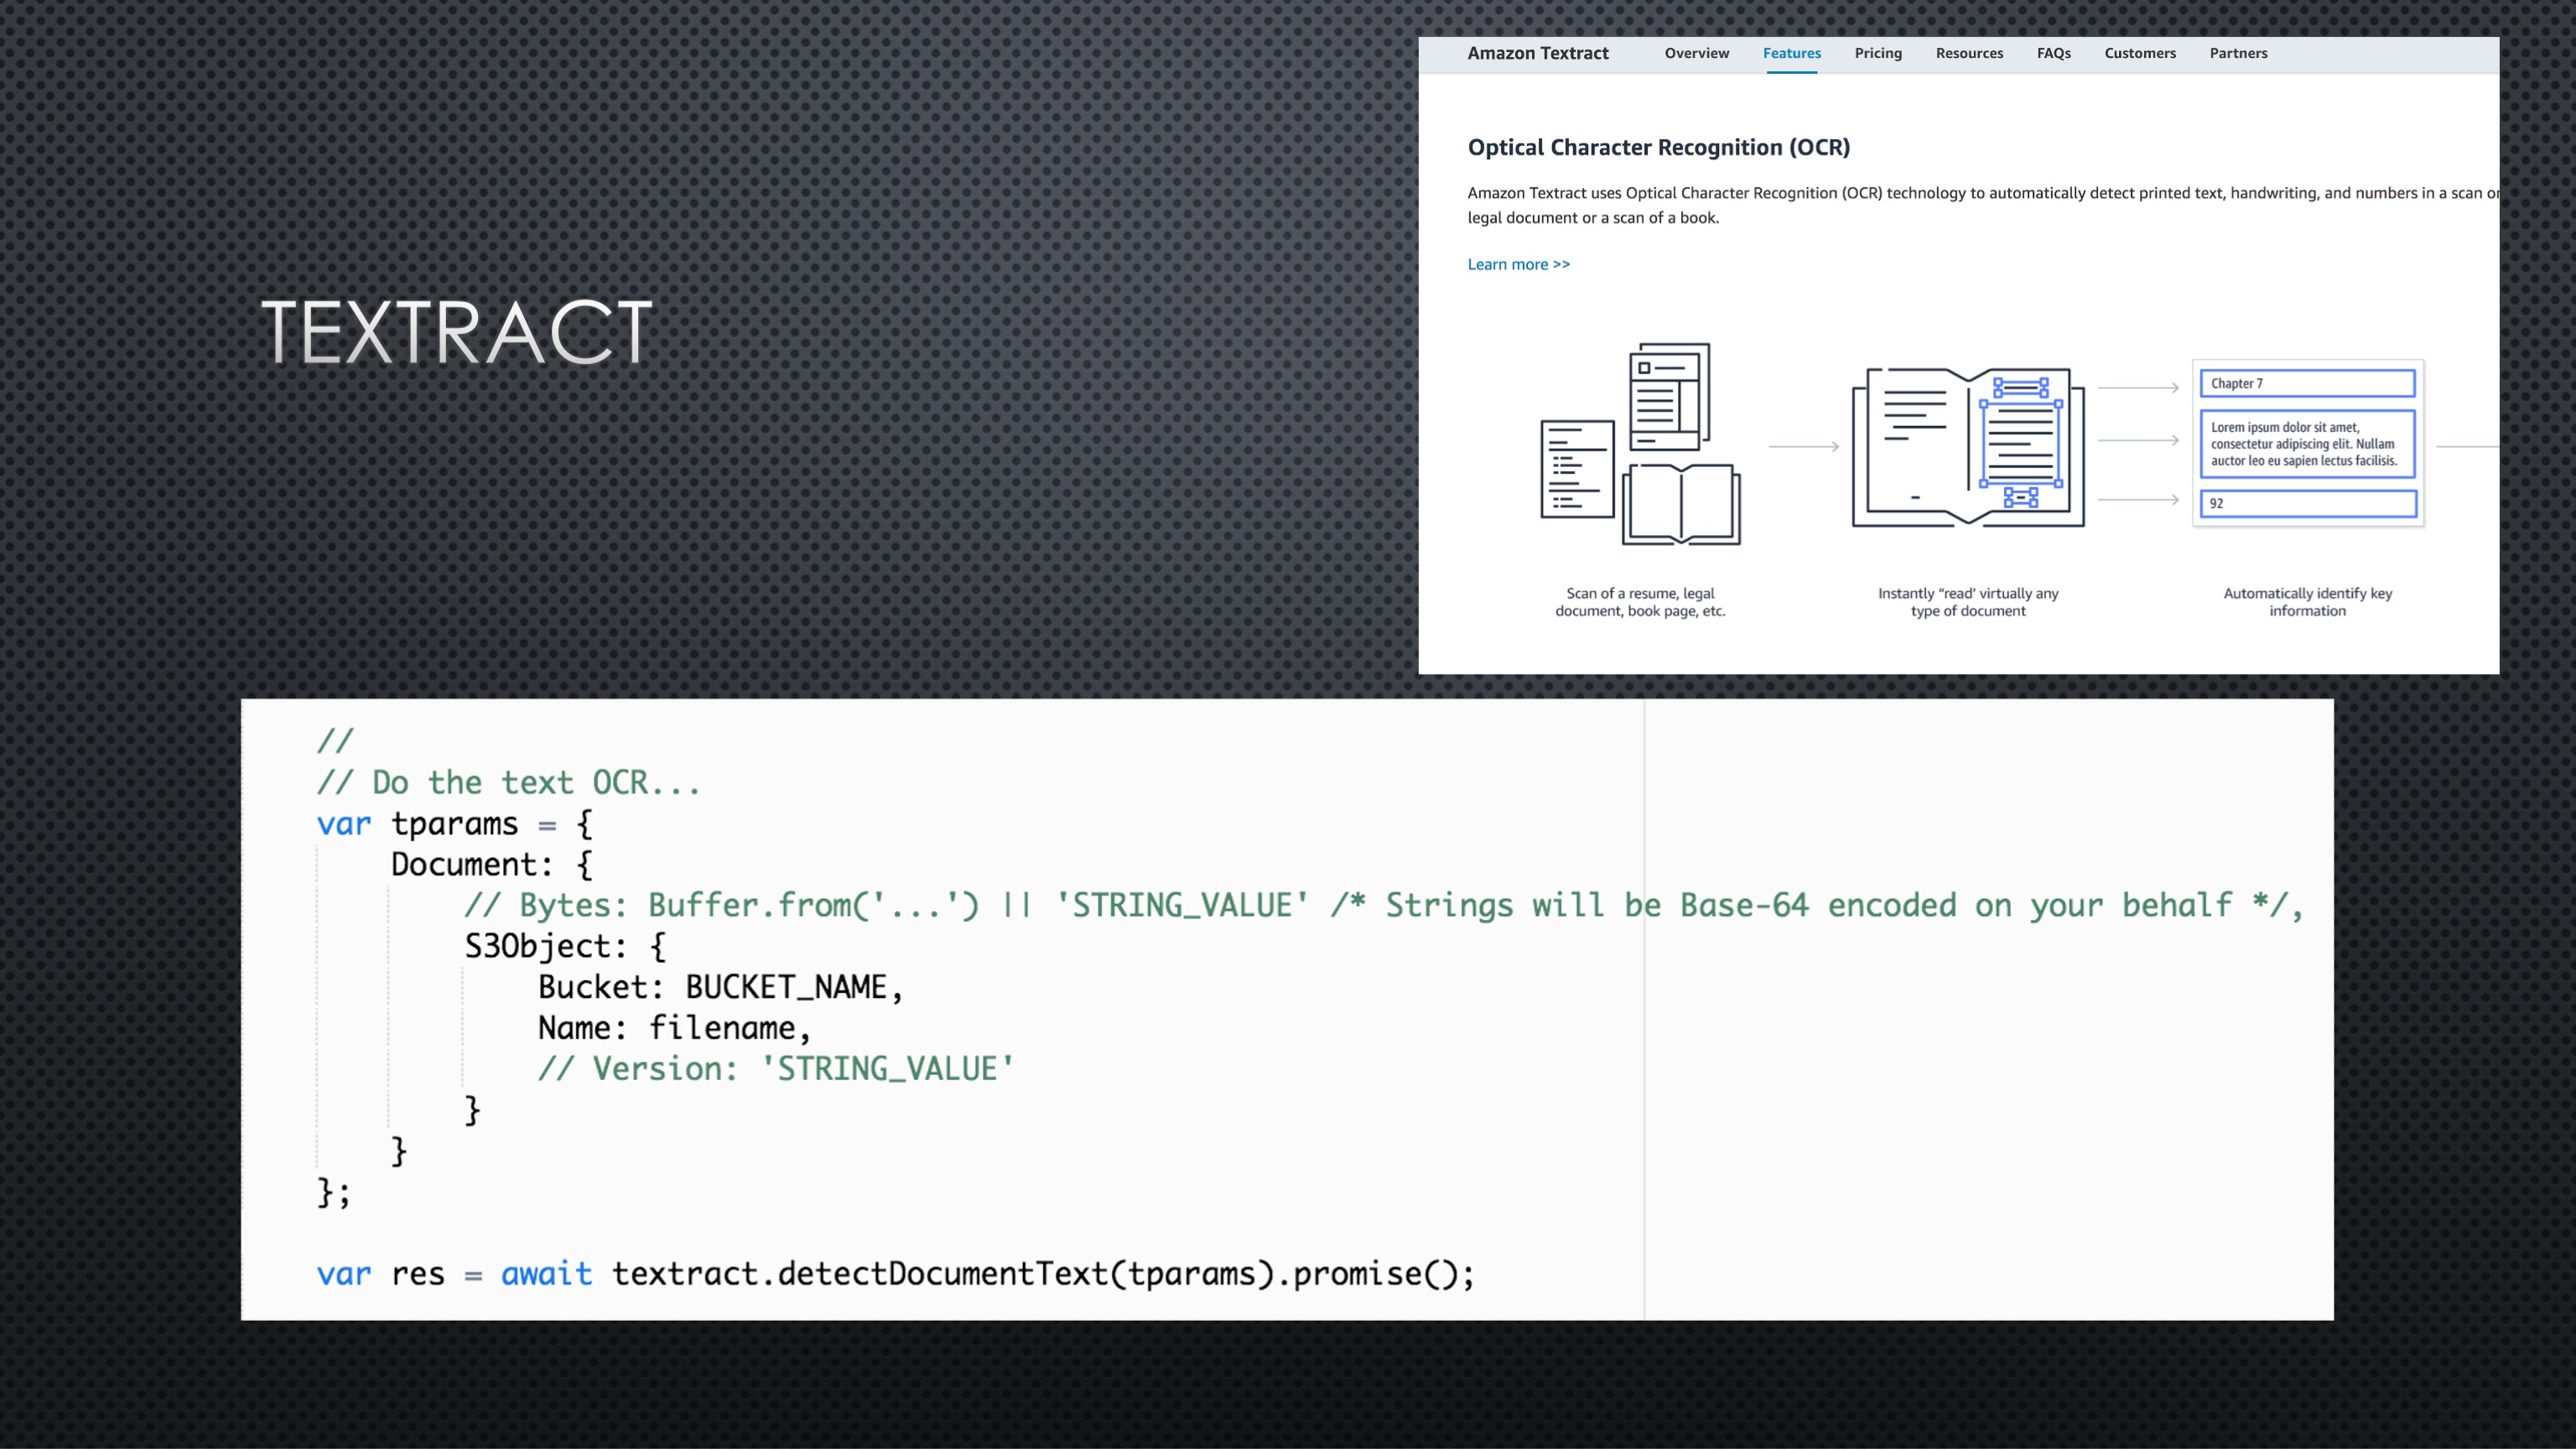Screen dimensions: 2576x1449
Task: Click the Amazon Textract product title
Action: (1537, 53)
